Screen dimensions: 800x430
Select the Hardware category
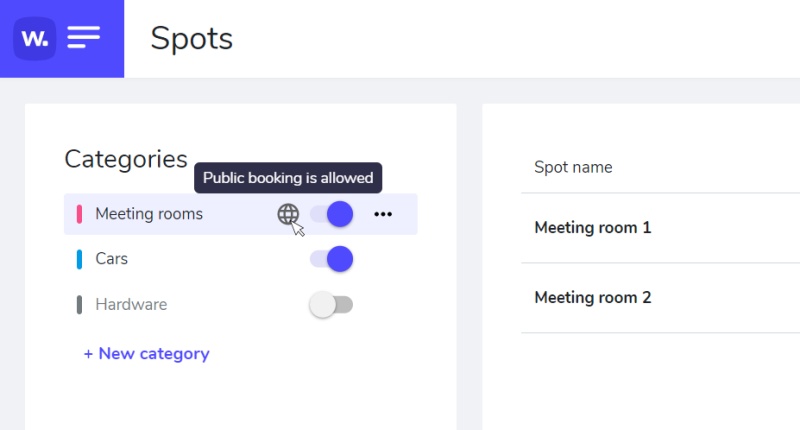tap(131, 304)
